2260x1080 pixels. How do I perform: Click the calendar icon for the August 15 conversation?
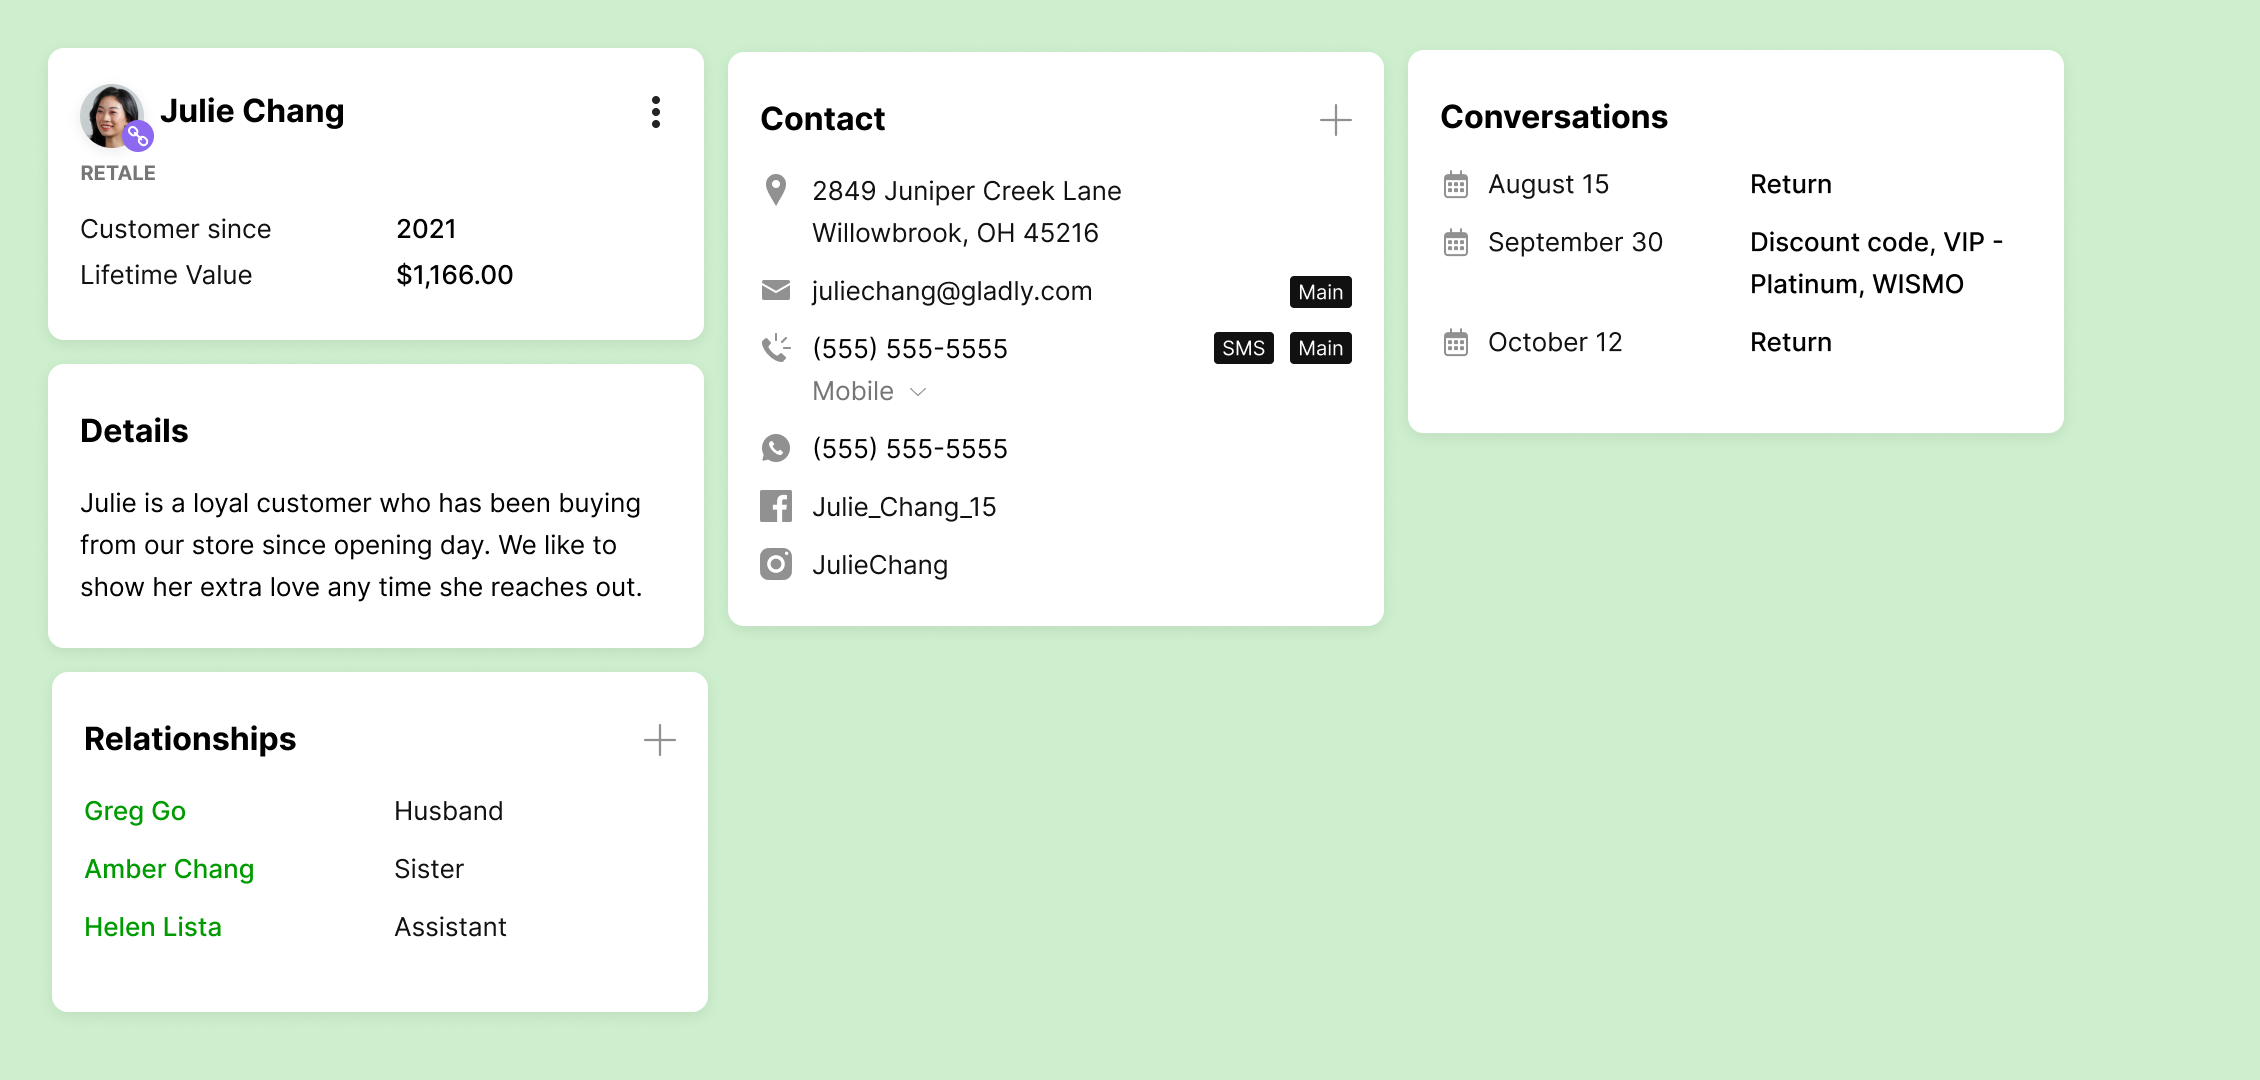coord(1455,184)
